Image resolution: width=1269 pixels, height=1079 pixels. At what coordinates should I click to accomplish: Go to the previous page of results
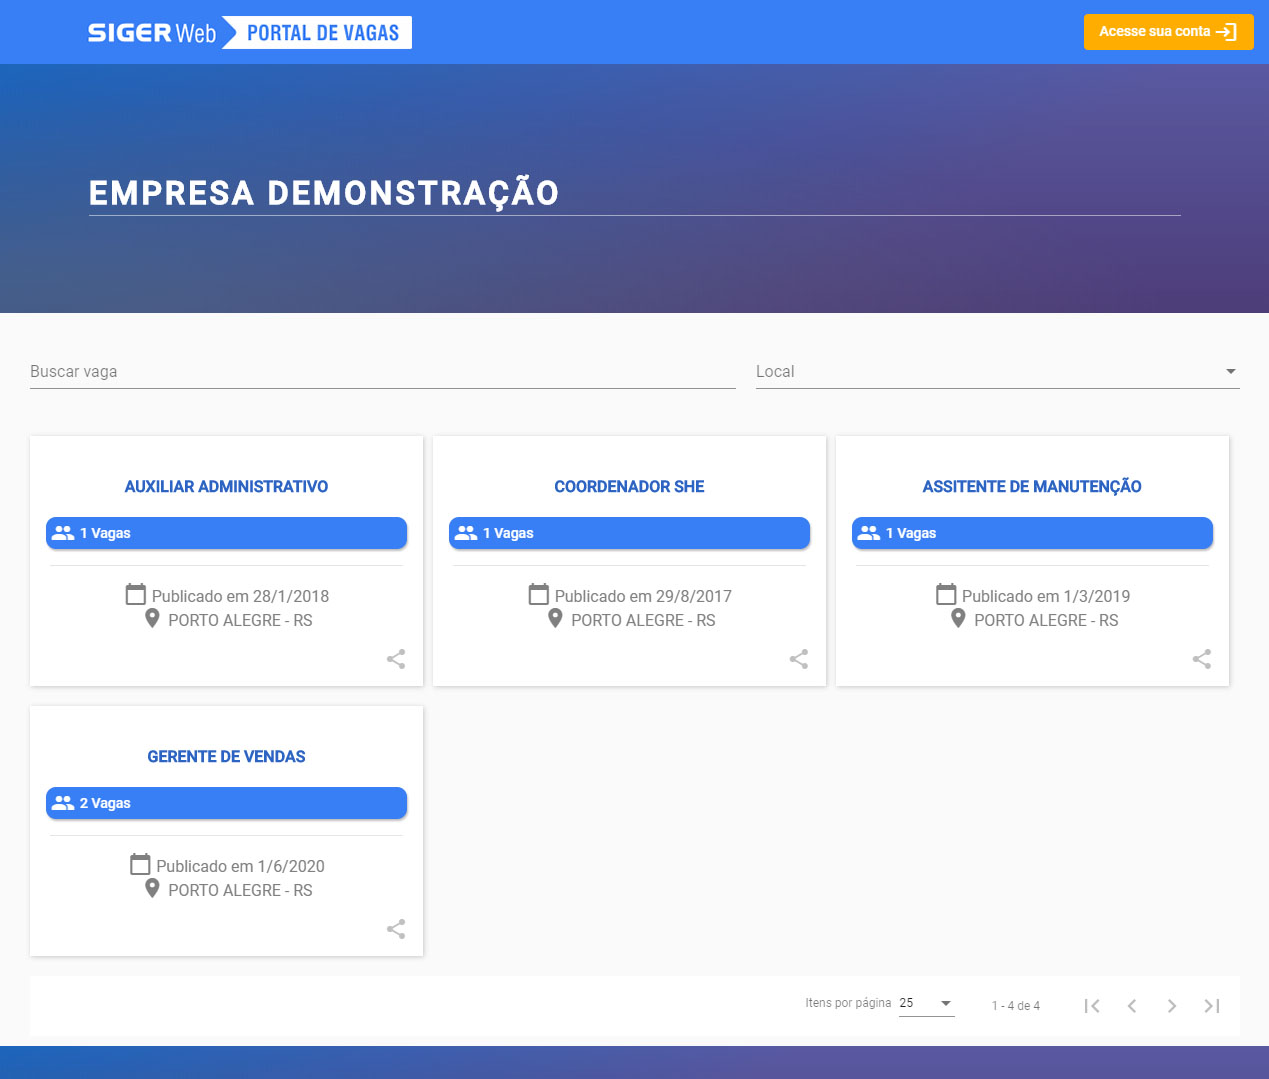click(x=1131, y=1006)
